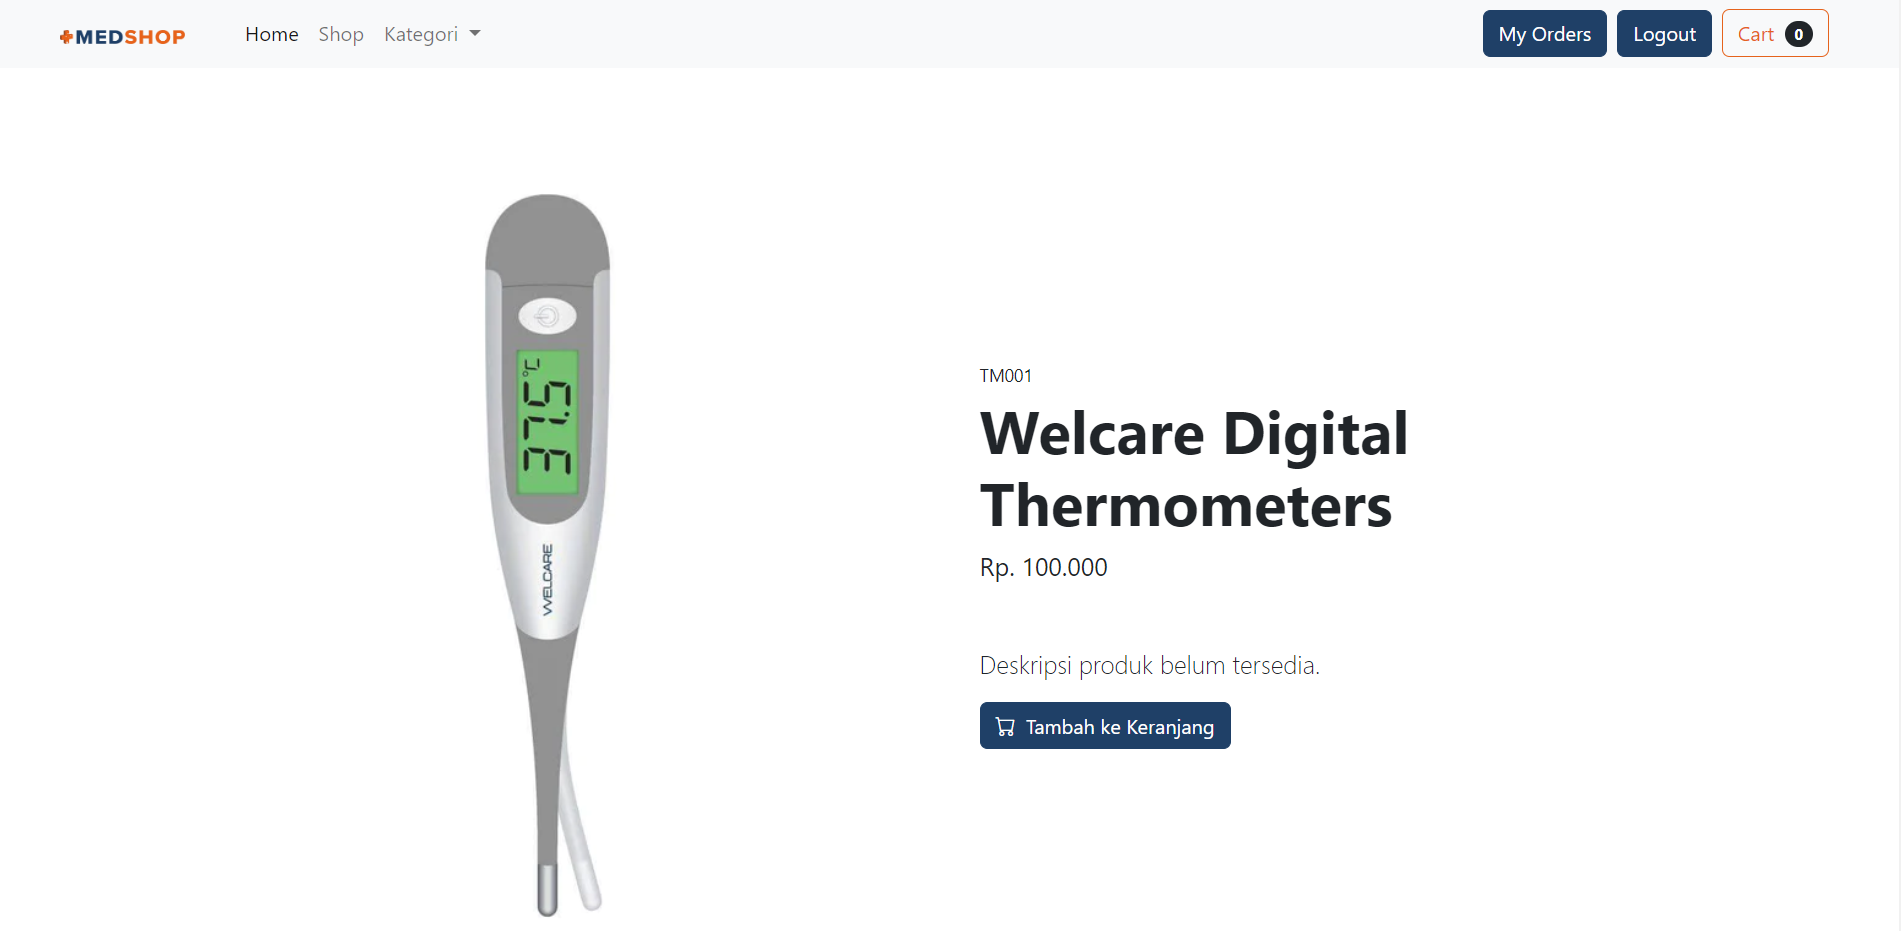
Task: Click the product description text
Action: coord(1149,665)
